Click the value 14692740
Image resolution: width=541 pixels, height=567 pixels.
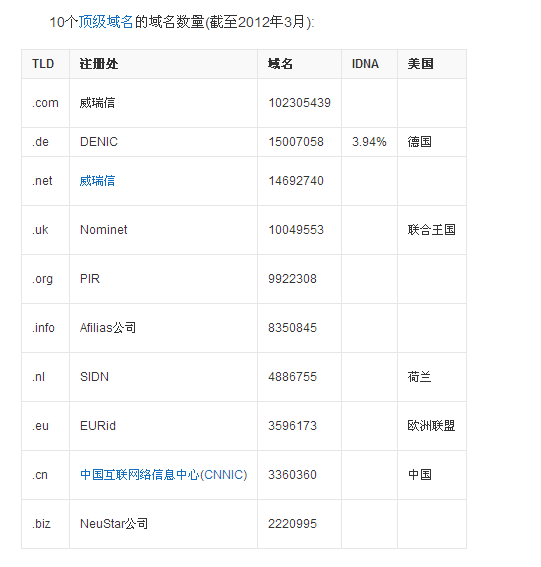click(296, 181)
